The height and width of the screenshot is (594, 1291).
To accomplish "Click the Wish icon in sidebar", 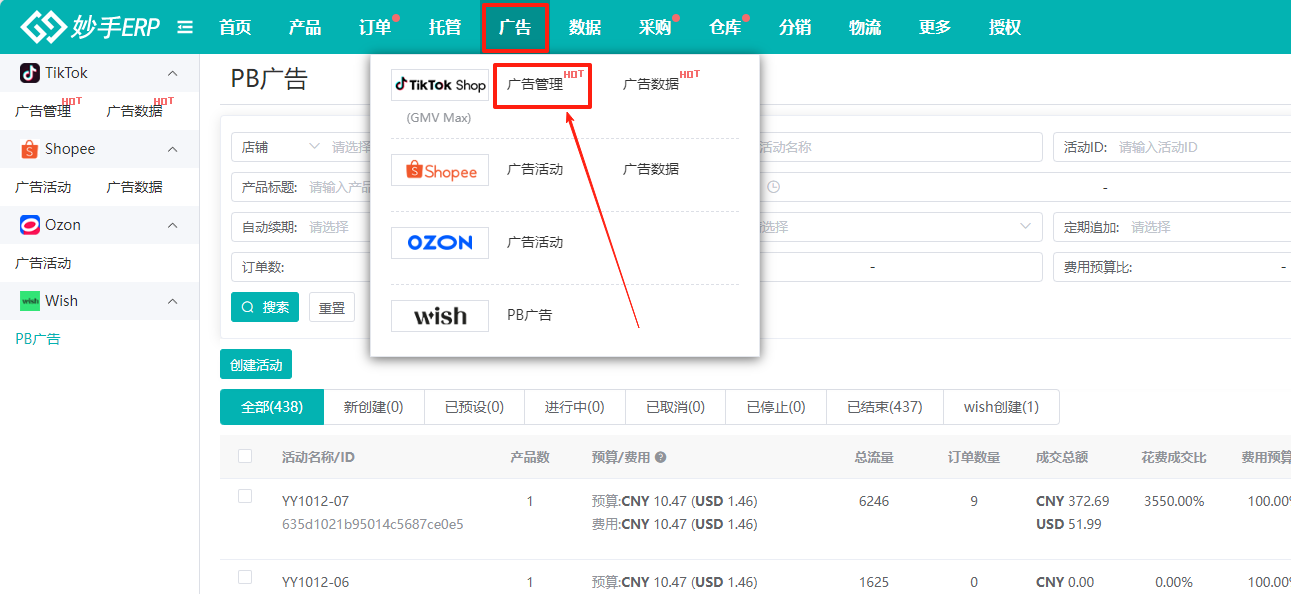I will tap(30, 301).
